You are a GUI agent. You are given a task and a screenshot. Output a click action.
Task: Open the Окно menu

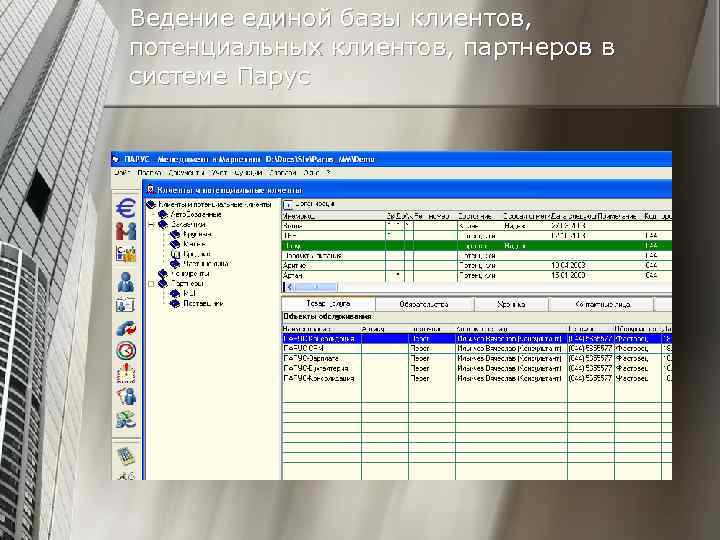pos(311,173)
